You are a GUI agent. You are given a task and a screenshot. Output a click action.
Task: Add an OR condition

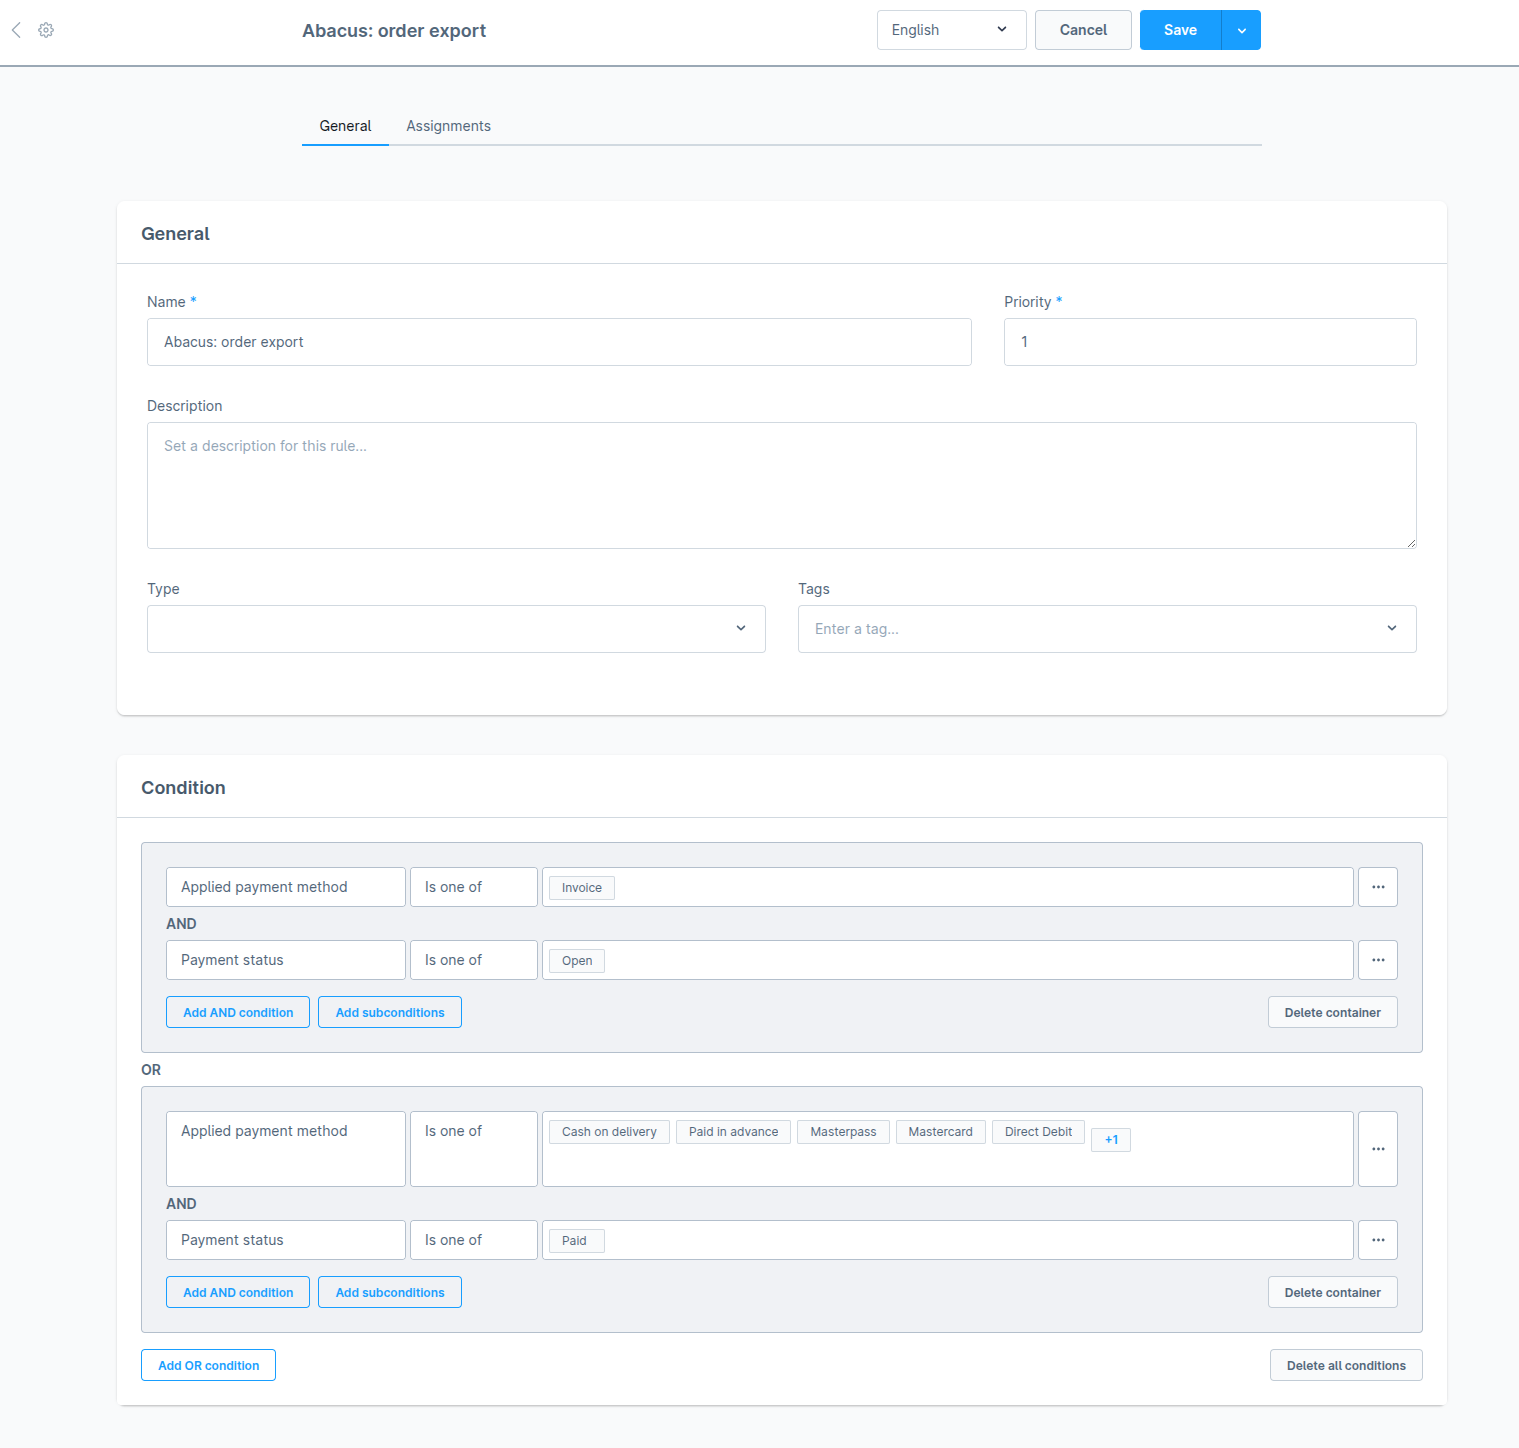208,1365
